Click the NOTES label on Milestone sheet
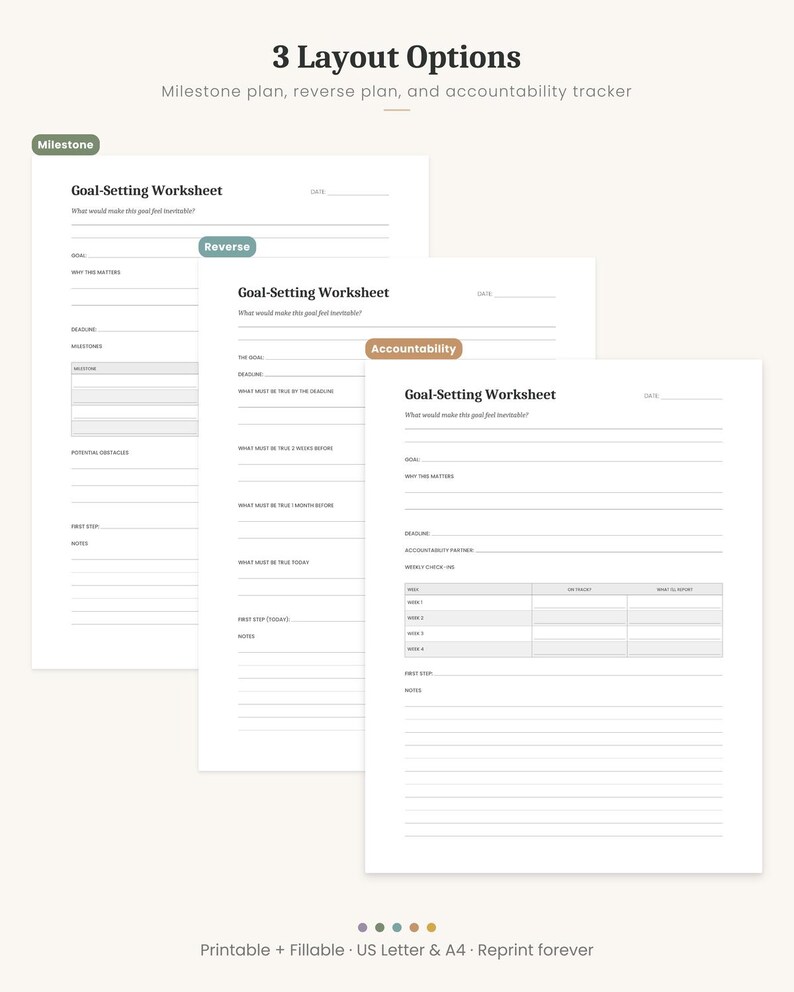 [80, 543]
